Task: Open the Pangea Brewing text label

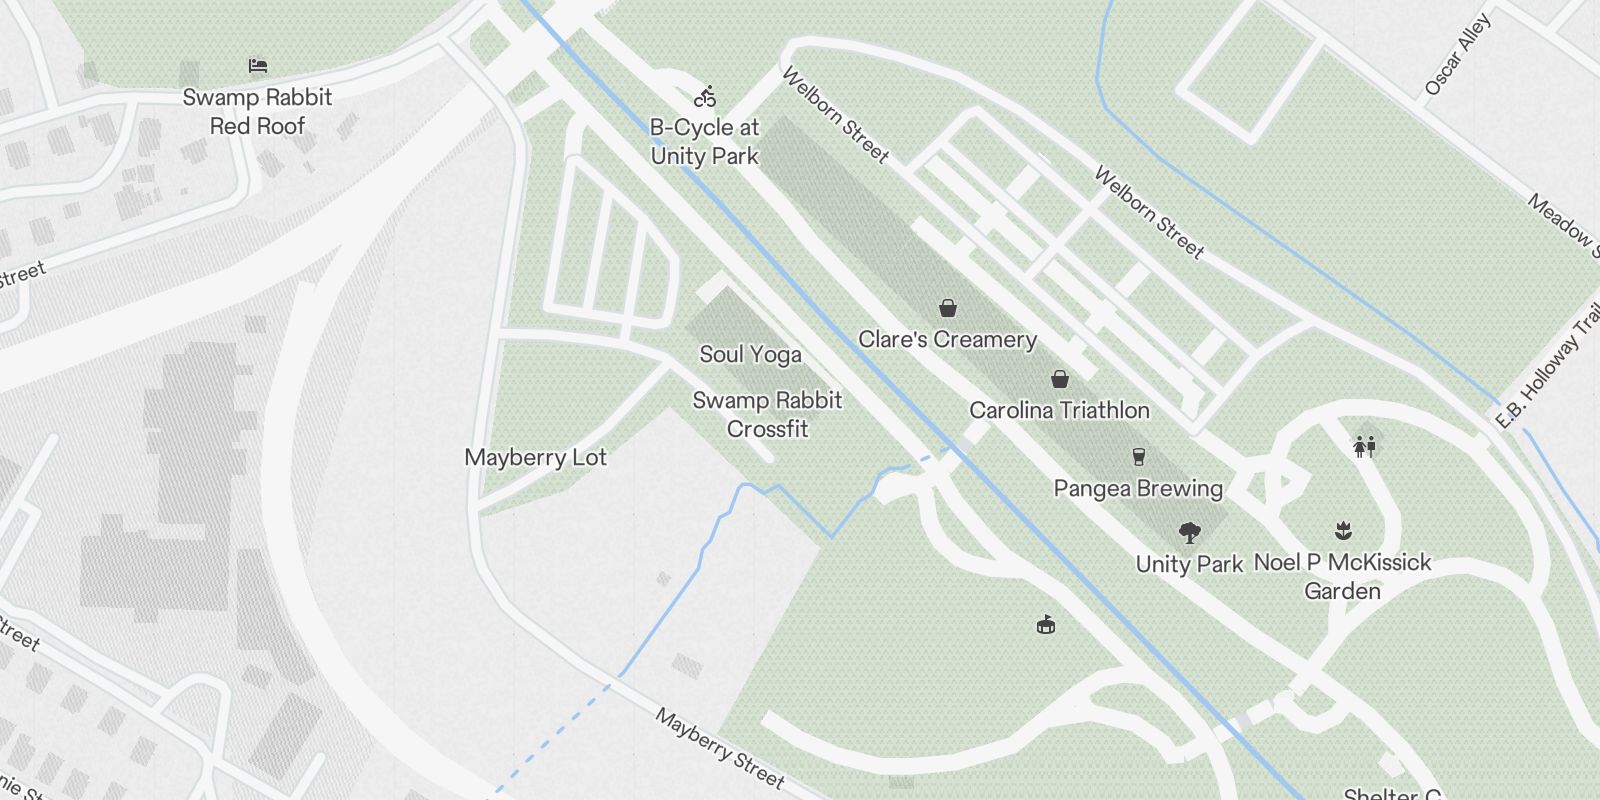Action: [x=1138, y=488]
